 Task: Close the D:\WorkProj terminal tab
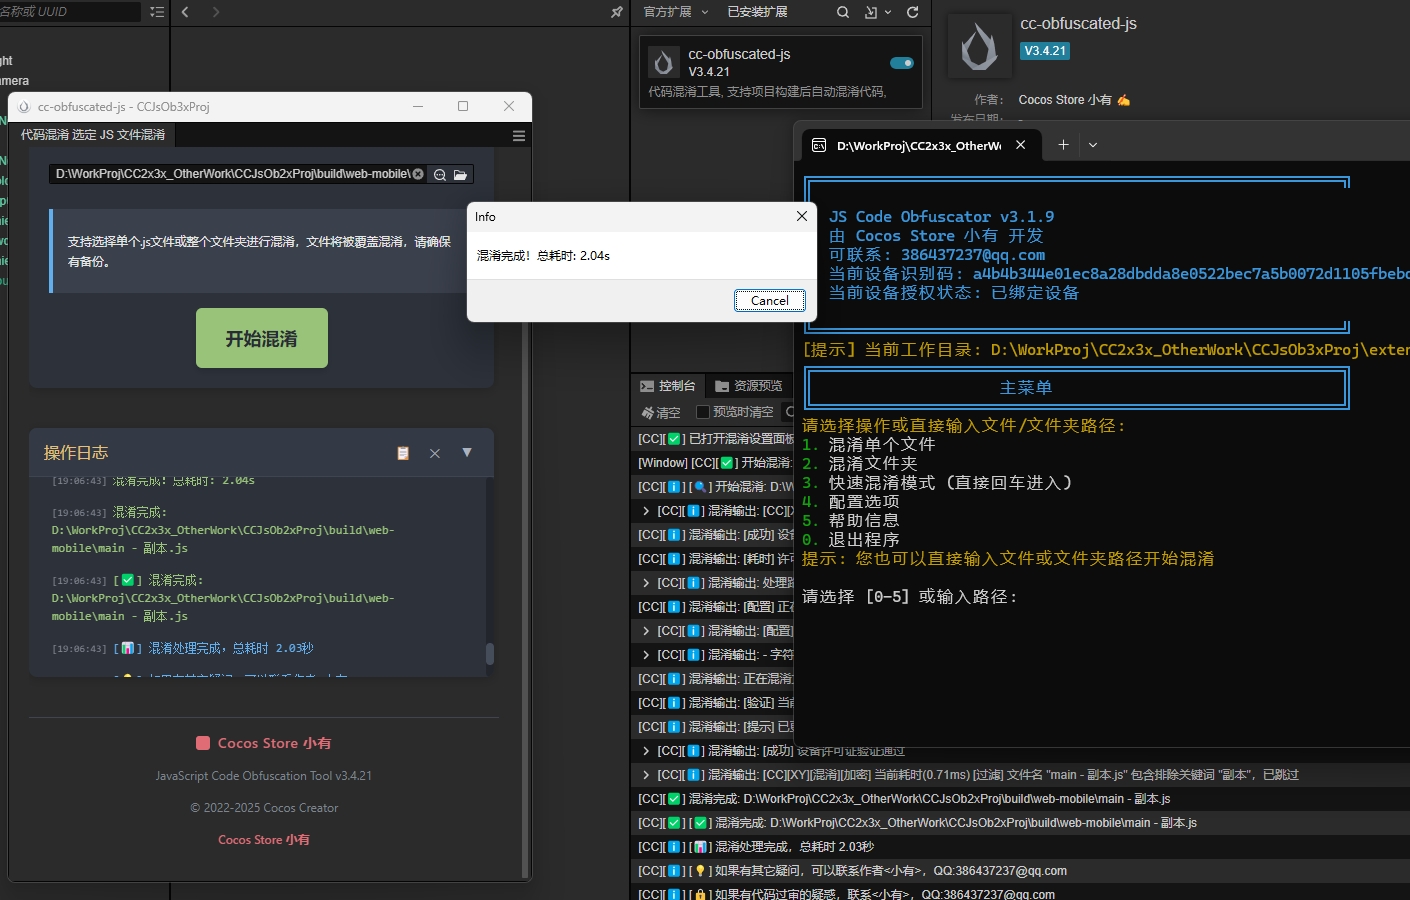[1020, 145]
